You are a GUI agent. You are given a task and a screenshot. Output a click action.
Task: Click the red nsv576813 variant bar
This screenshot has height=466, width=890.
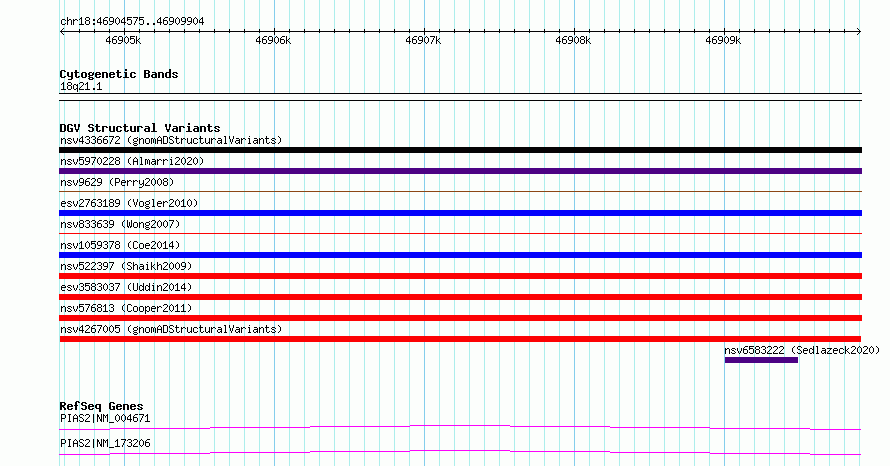(x=460, y=318)
